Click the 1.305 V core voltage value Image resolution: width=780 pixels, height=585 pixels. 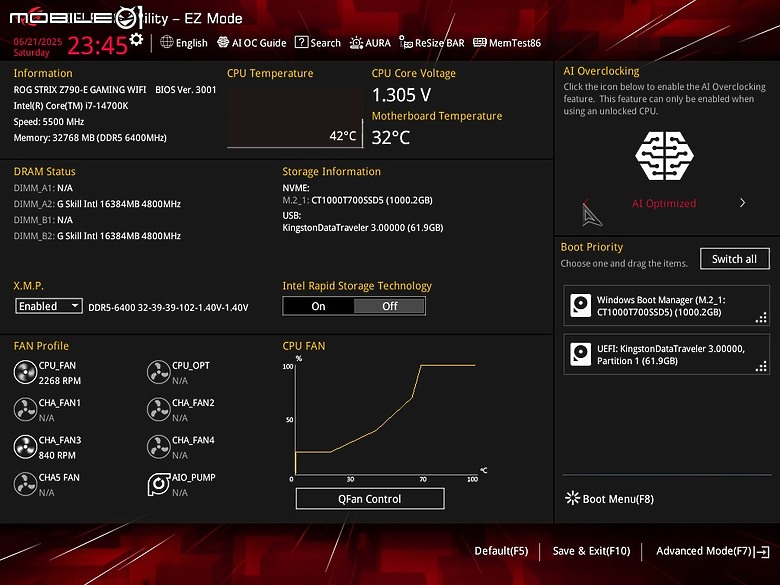401,95
